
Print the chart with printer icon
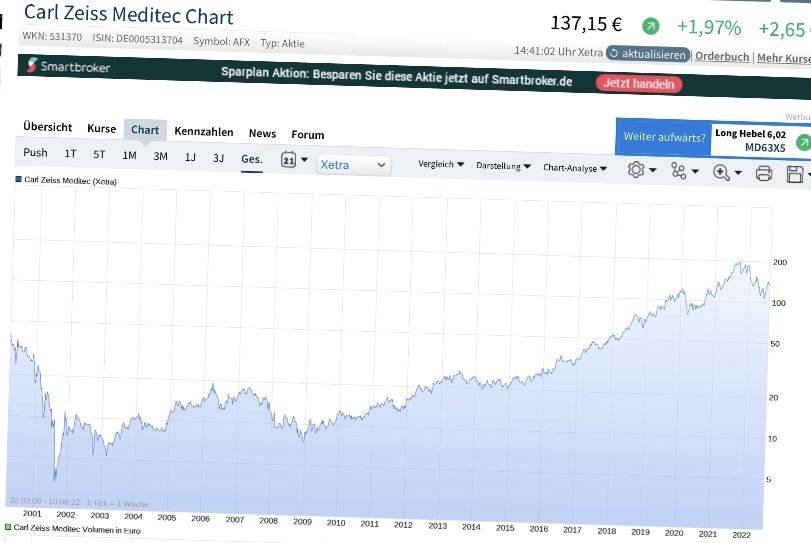[764, 173]
